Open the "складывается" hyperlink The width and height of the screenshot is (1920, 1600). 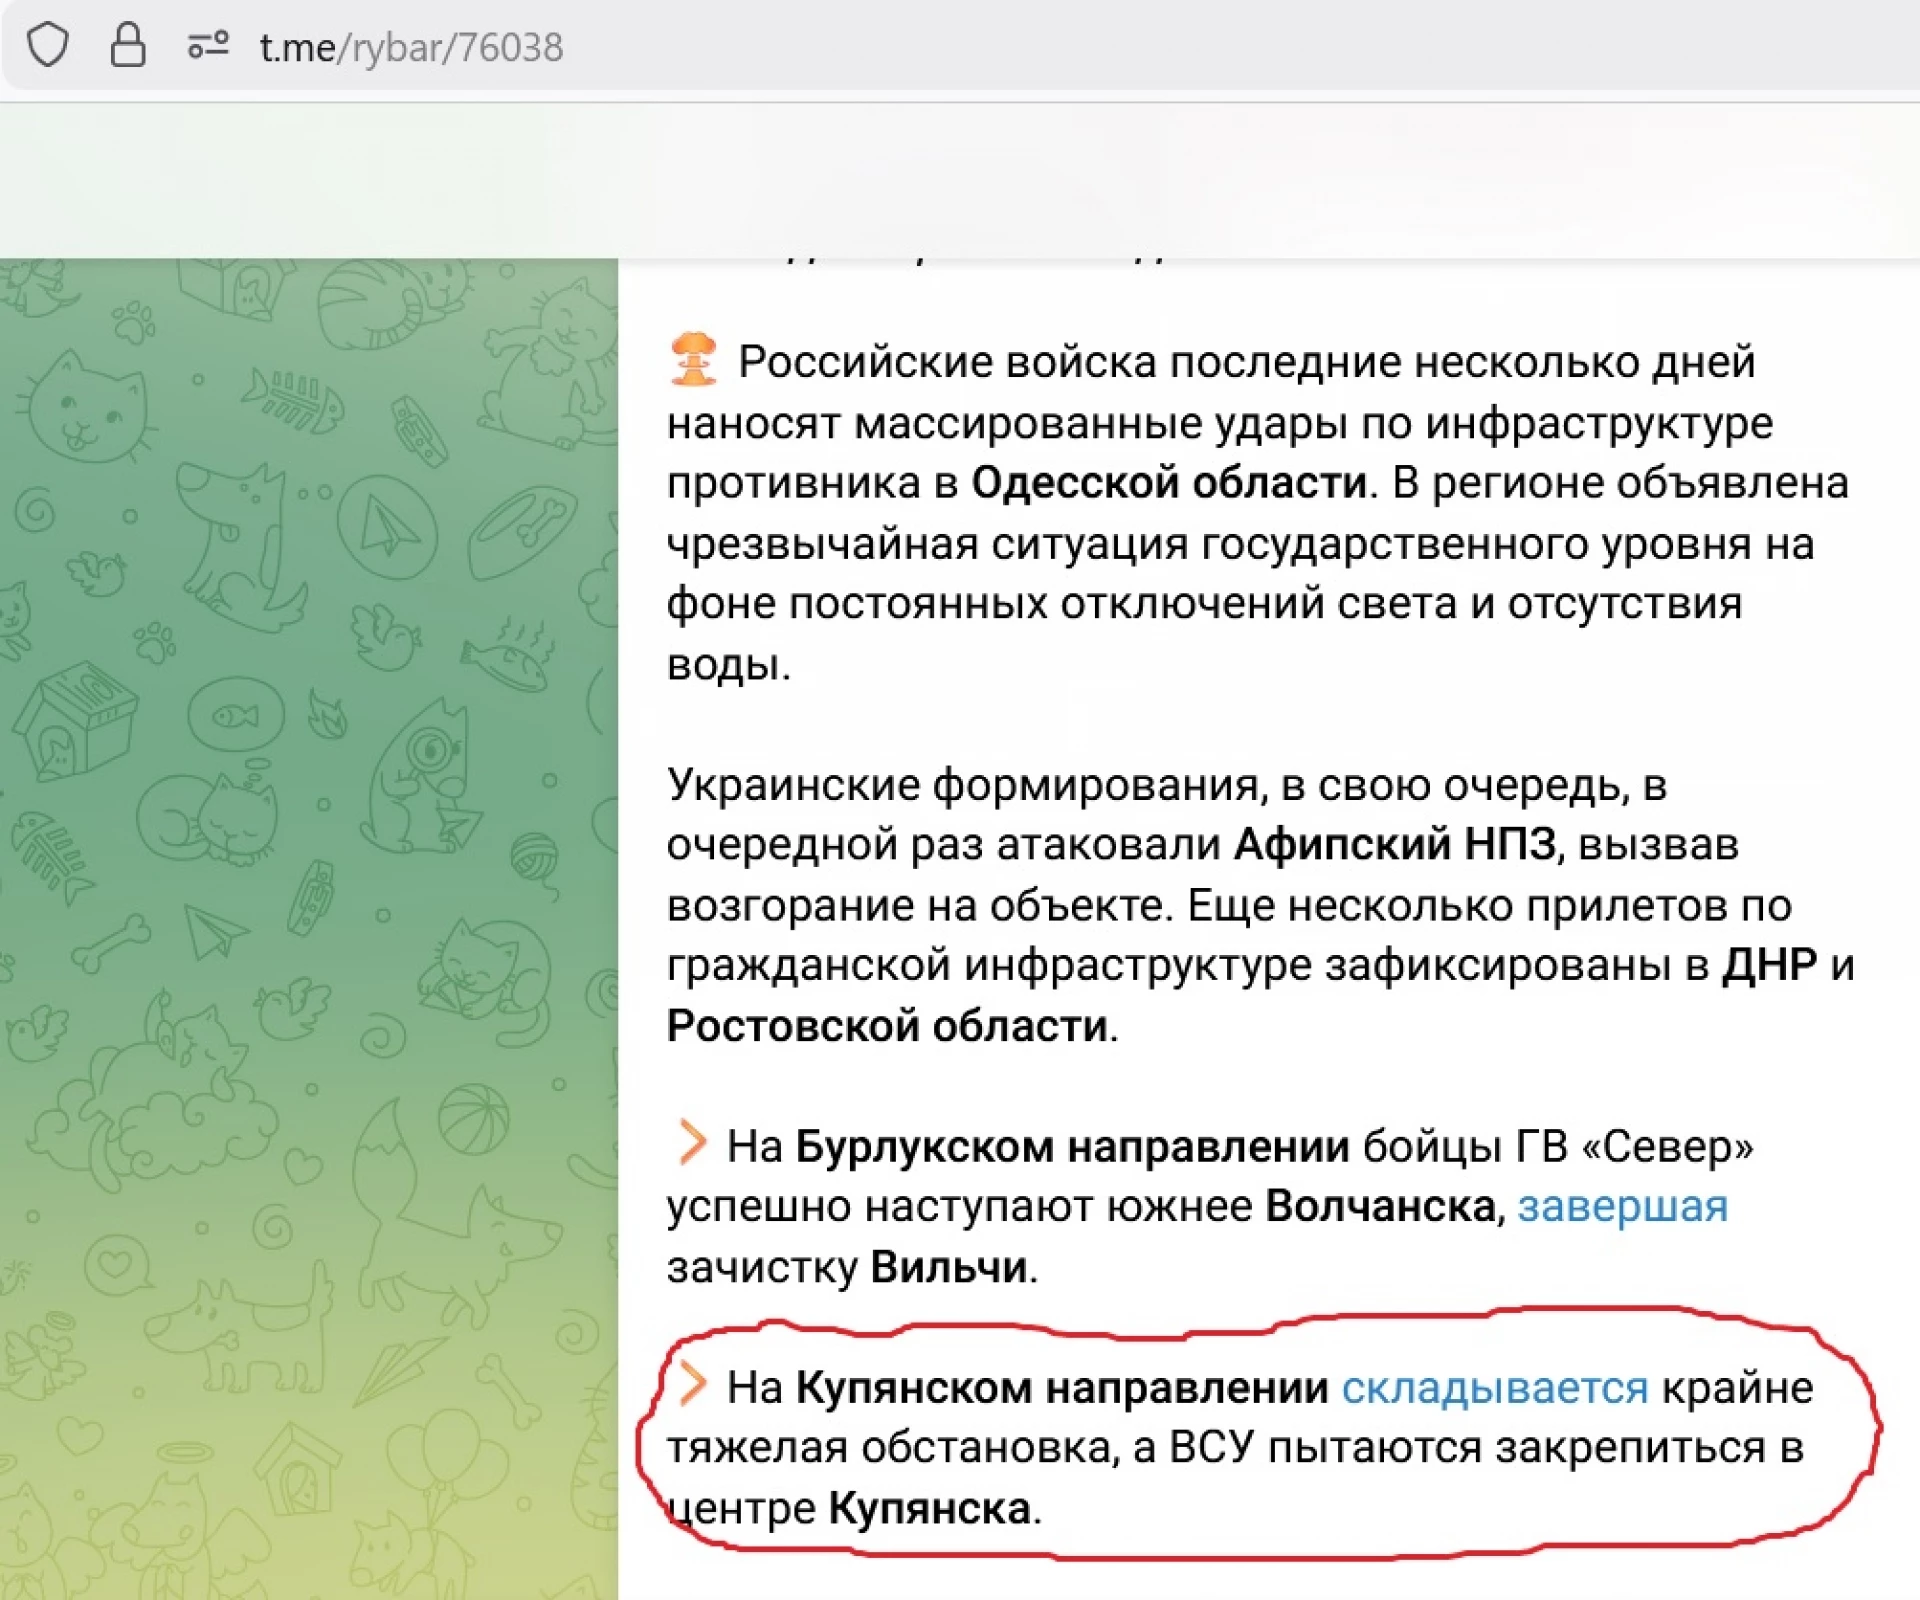[1494, 1387]
